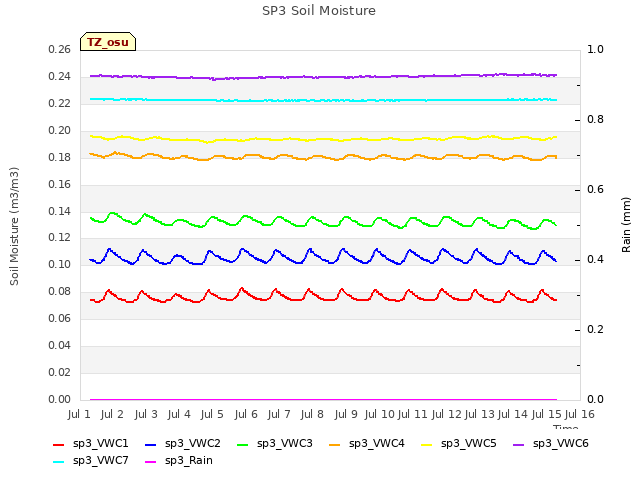Viewport: 640px width, 480px height.
Task: Click the 0.00 left axis value
Action: [60, 400]
